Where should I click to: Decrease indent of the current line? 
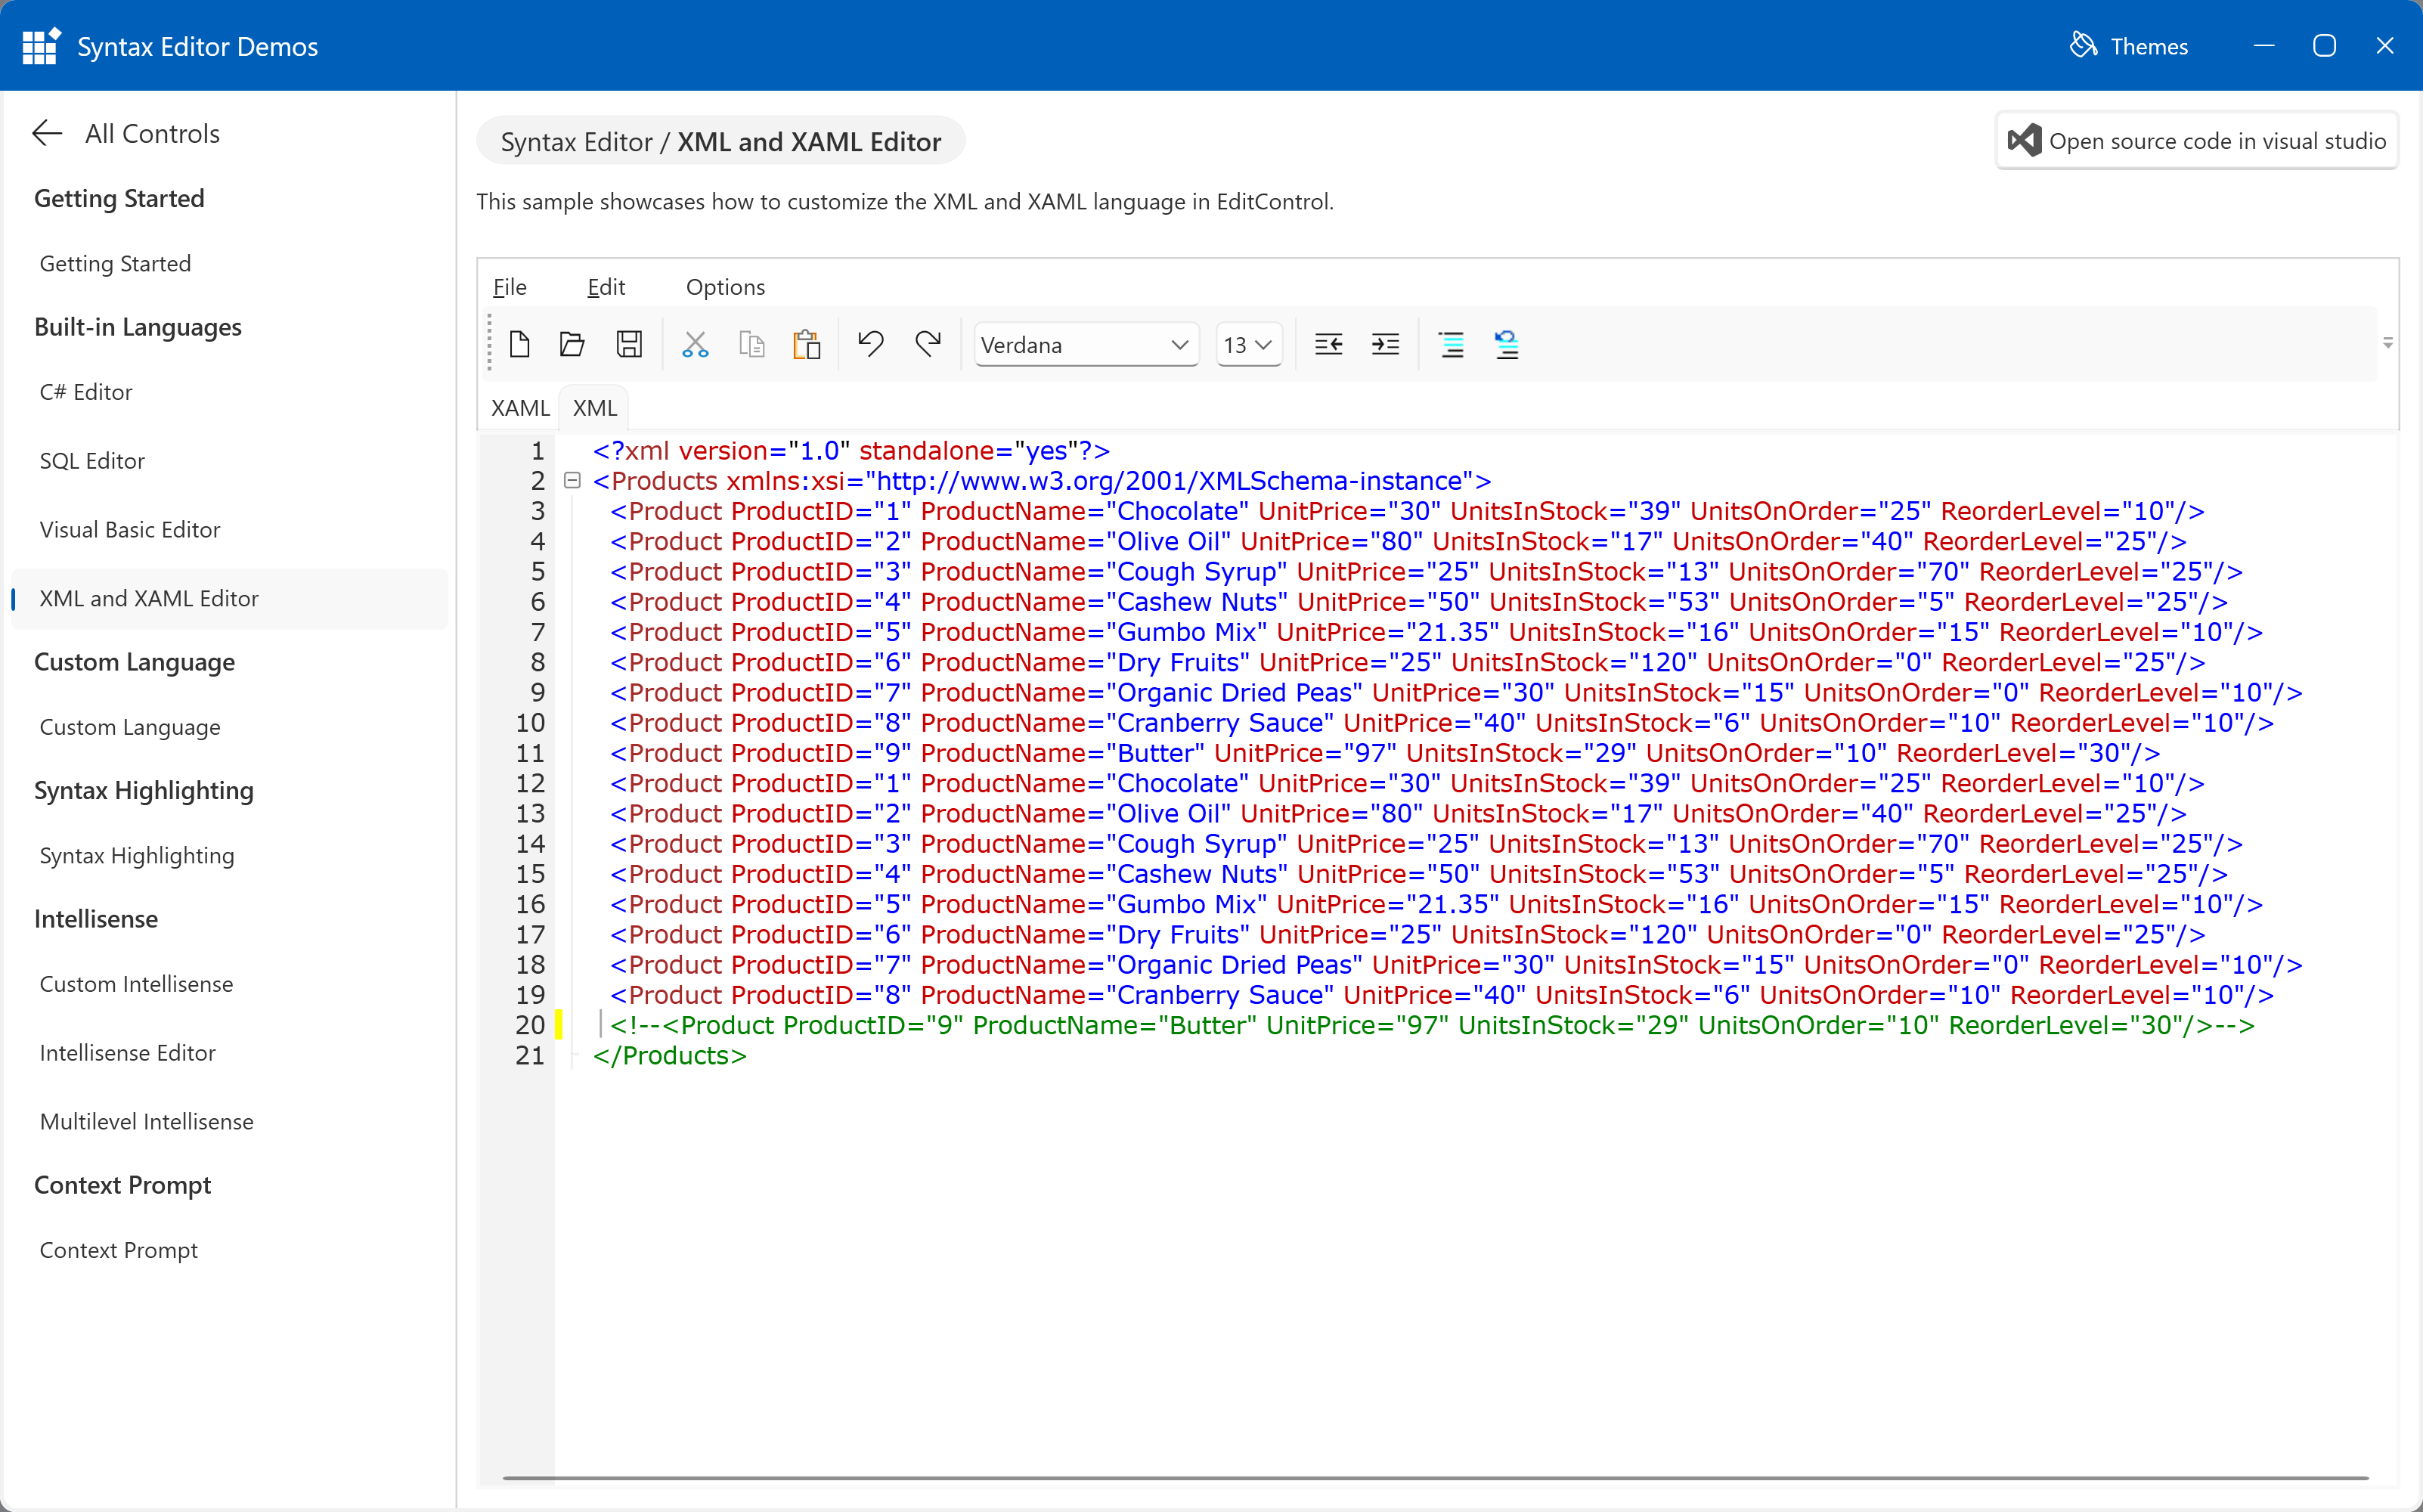click(x=1328, y=344)
